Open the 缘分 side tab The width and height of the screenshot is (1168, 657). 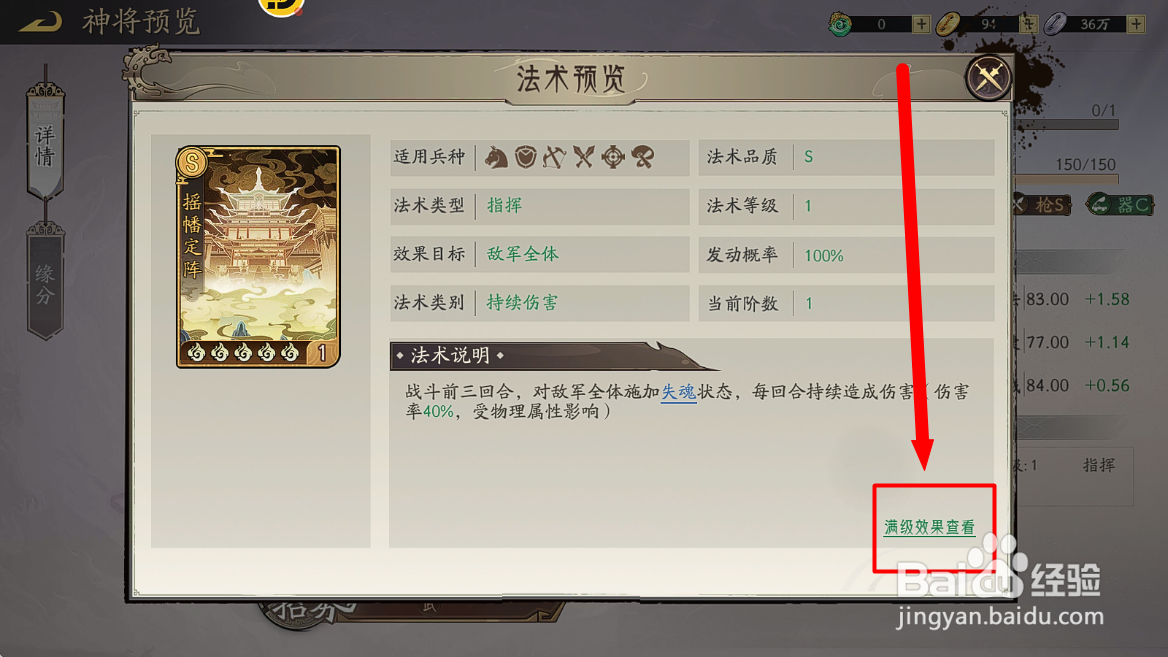(45, 283)
